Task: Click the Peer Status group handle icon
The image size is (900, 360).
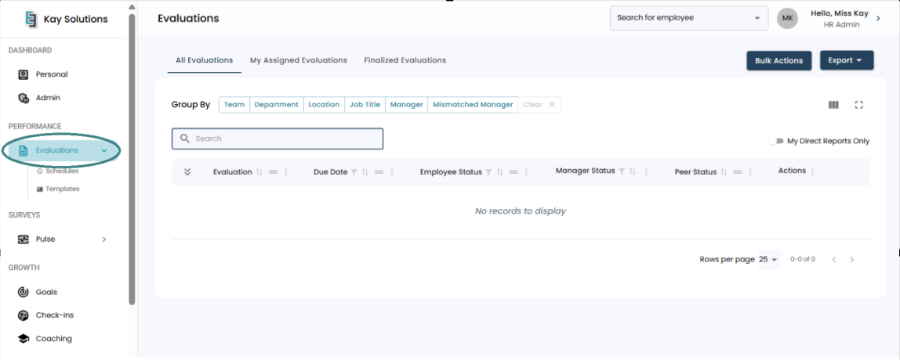Action: [x=738, y=172]
